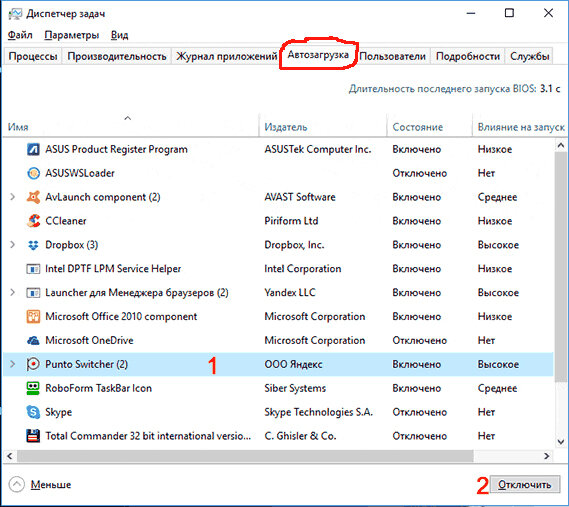The height and width of the screenshot is (507, 569).
Task: Click the vertical scrollbar thumb
Action: (x=561, y=267)
